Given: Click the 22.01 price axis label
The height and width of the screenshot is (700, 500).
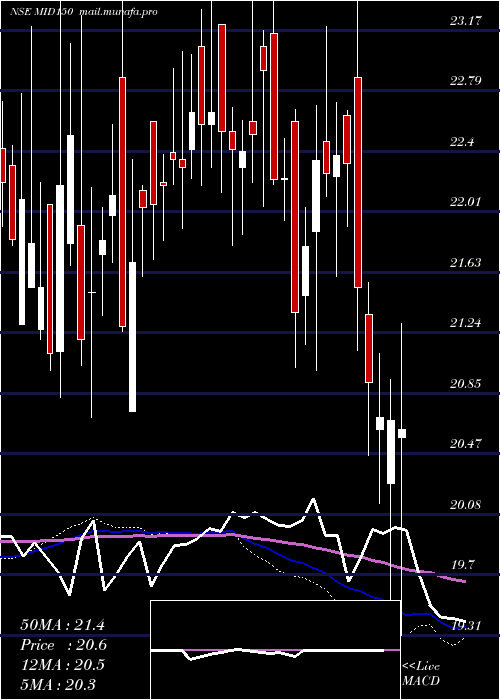Looking at the screenshot, I should point(465,202).
